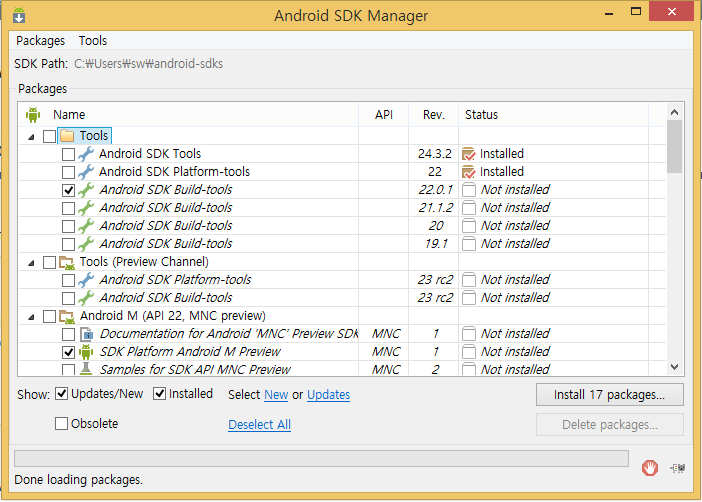
Task: Click the Android SDK Manager title bar icon
Action: (19, 16)
